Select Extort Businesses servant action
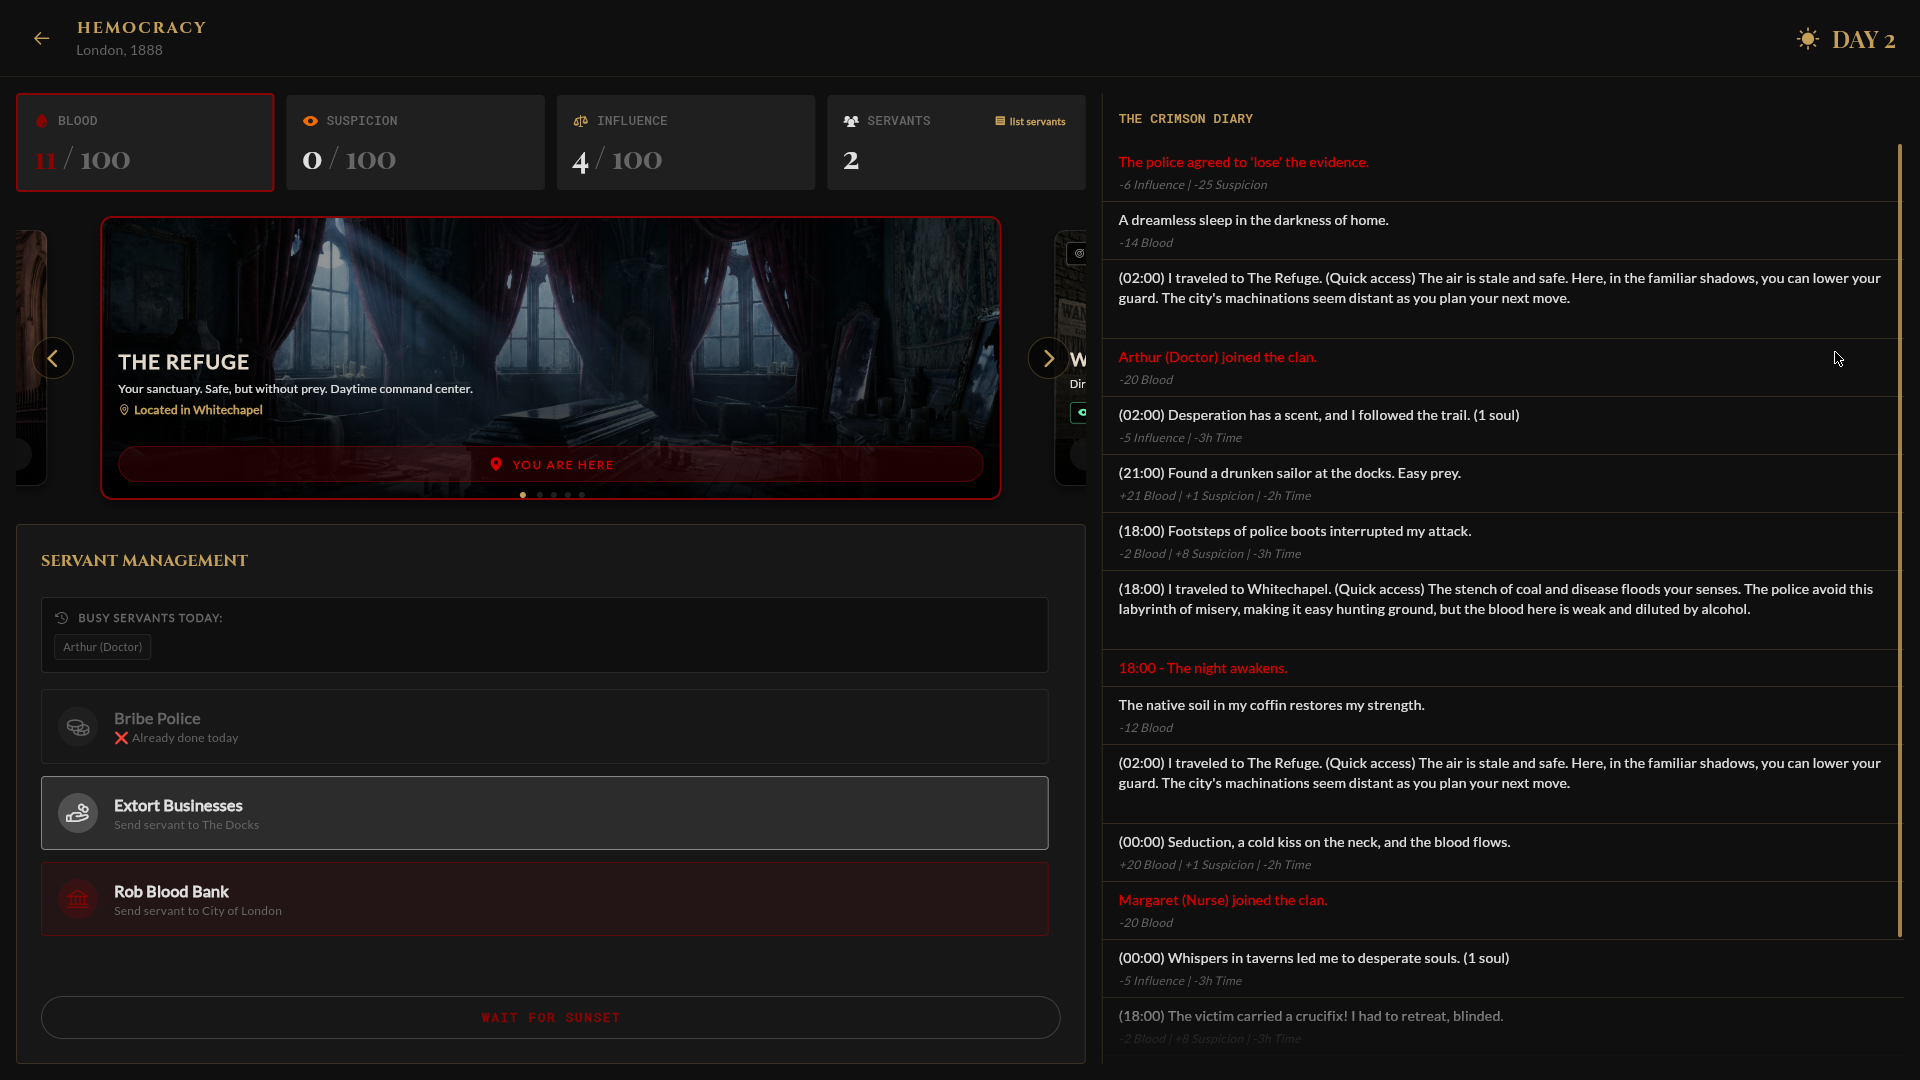Screen dimensions: 1920x1080 pos(544,813)
